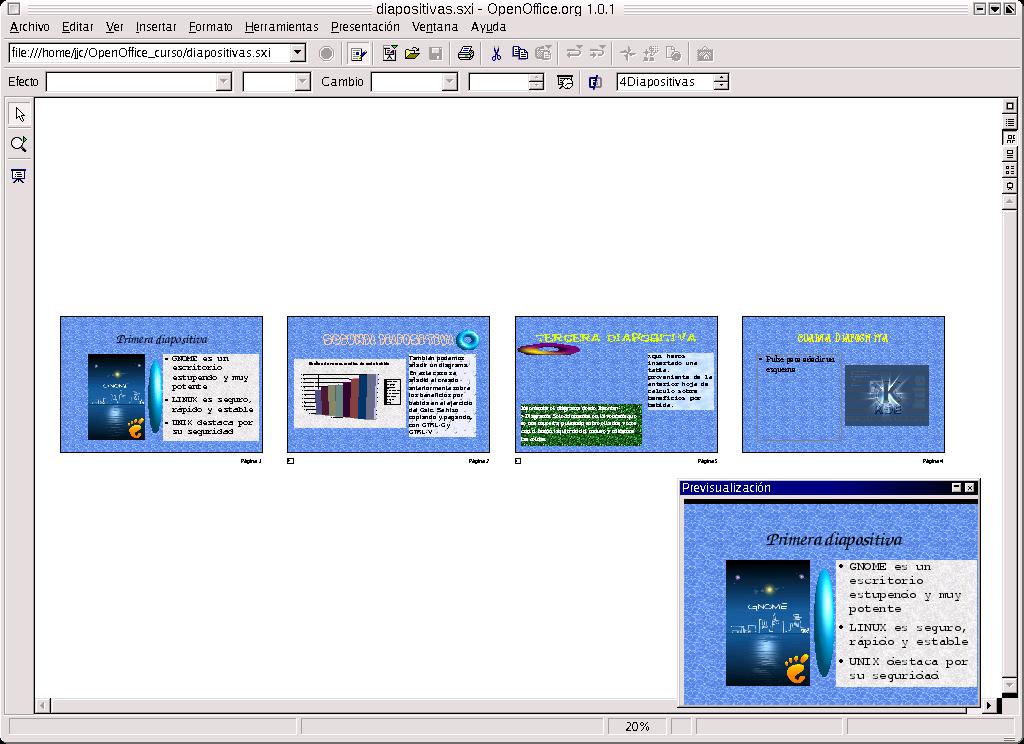This screenshot has width=1024, height=744.
Task: Switch to Drawing view at top right
Action: point(1010,106)
